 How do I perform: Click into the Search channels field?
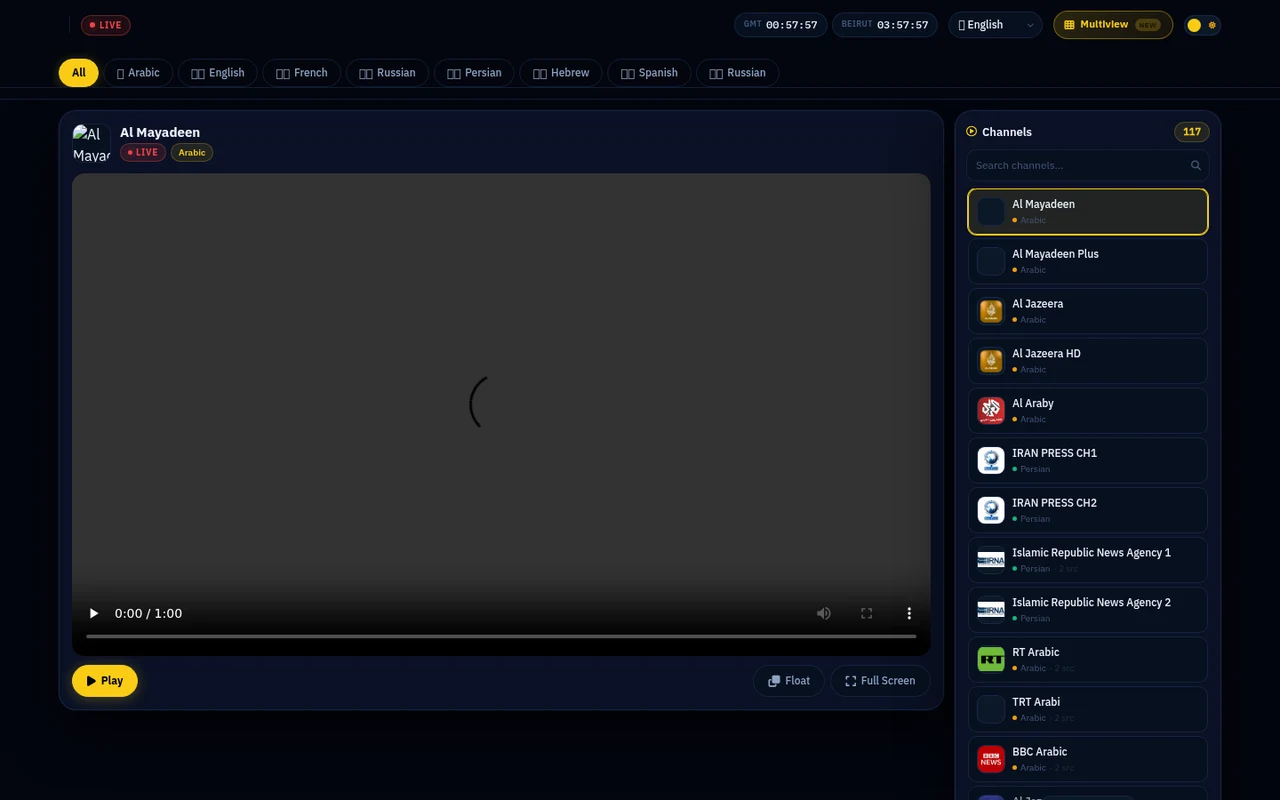(x=1088, y=166)
